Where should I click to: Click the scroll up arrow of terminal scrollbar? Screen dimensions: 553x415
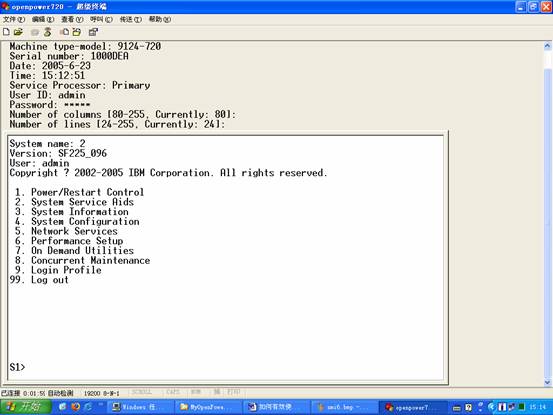(548, 45)
